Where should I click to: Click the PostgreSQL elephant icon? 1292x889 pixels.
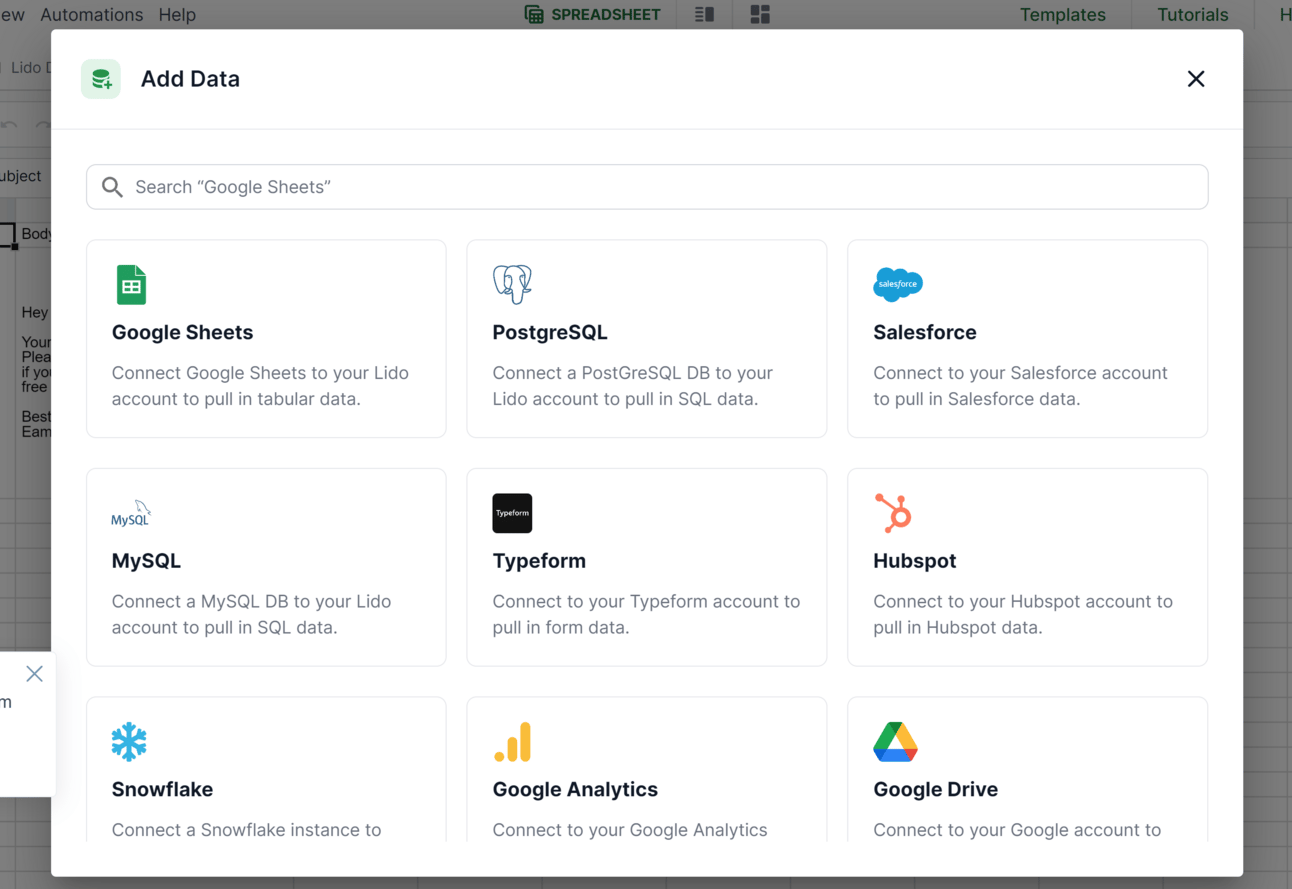coord(512,285)
